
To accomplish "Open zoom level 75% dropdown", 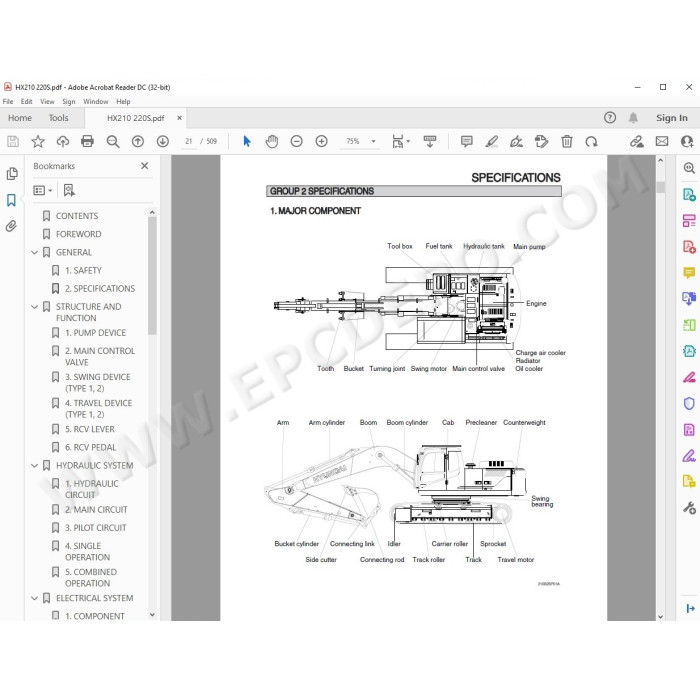I will [x=373, y=142].
